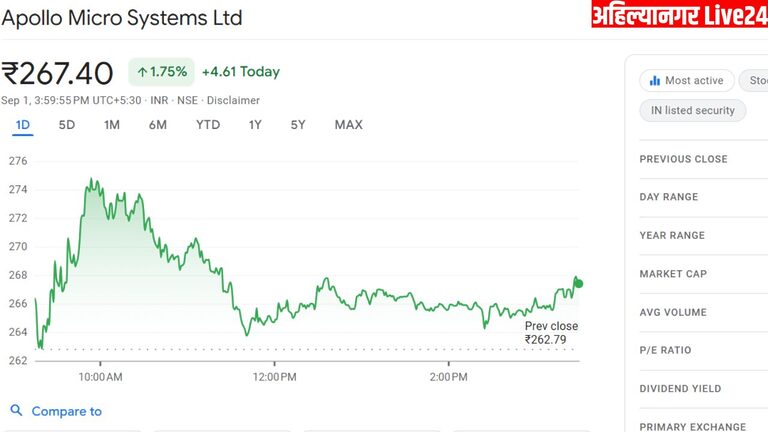Show the 6M chart range

pos(158,125)
